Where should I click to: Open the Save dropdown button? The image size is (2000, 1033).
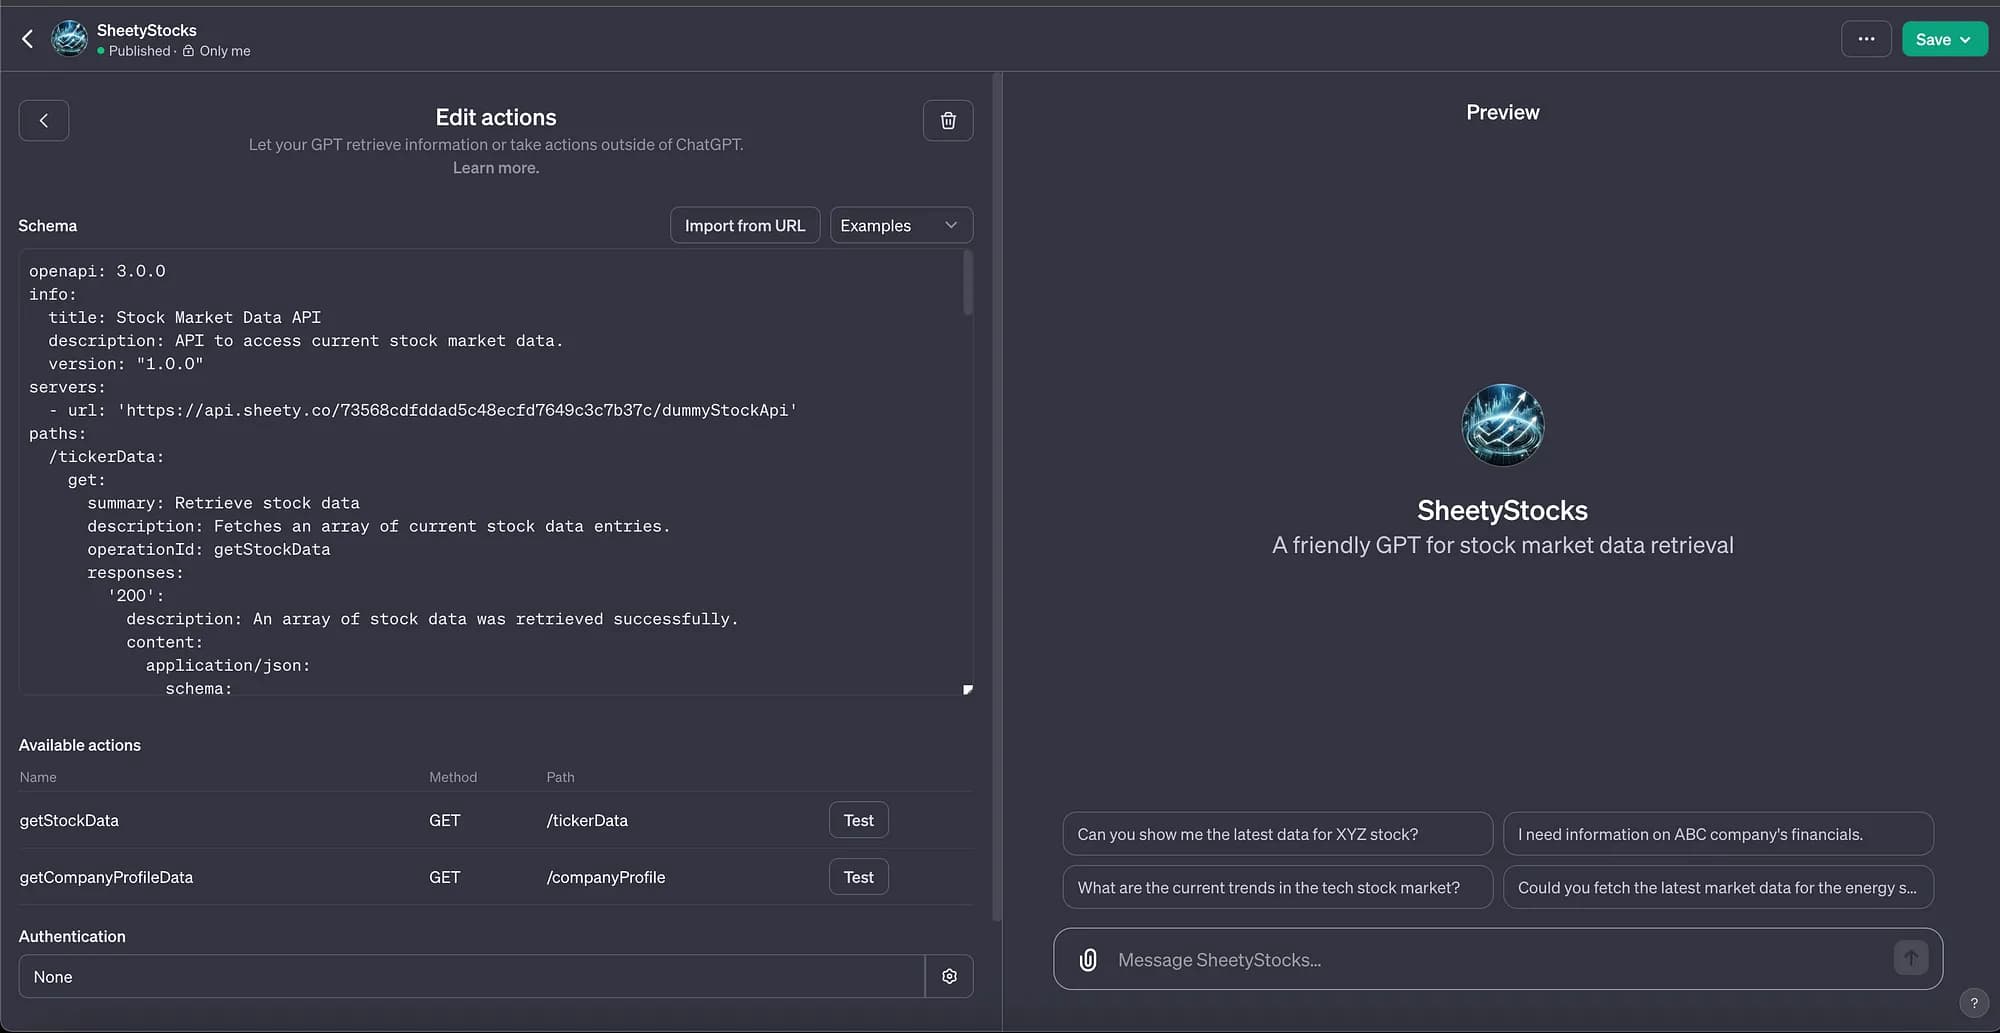click(1944, 39)
